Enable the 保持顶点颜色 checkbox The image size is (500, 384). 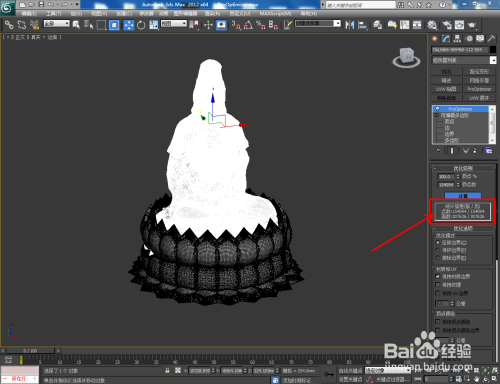tap(438, 322)
